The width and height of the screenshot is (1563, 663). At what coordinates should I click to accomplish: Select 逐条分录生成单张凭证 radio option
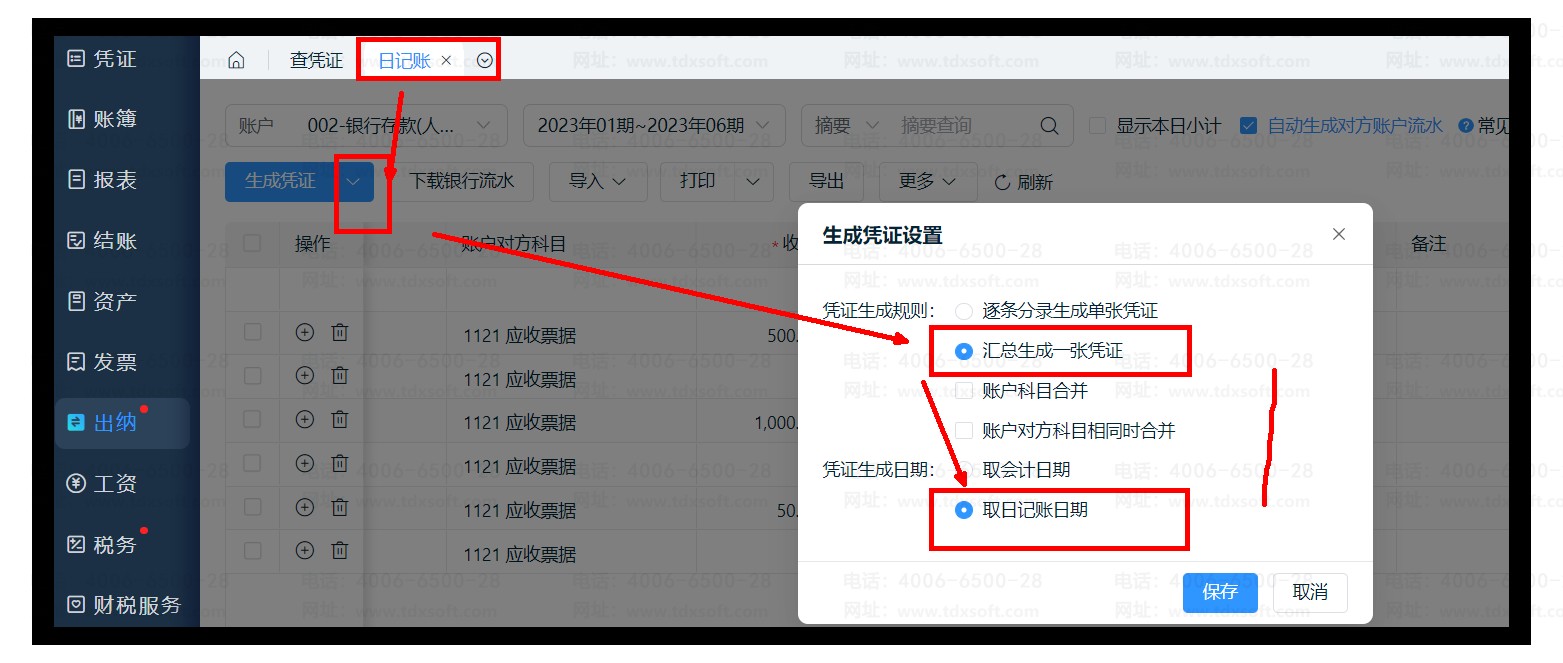(964, 311)
